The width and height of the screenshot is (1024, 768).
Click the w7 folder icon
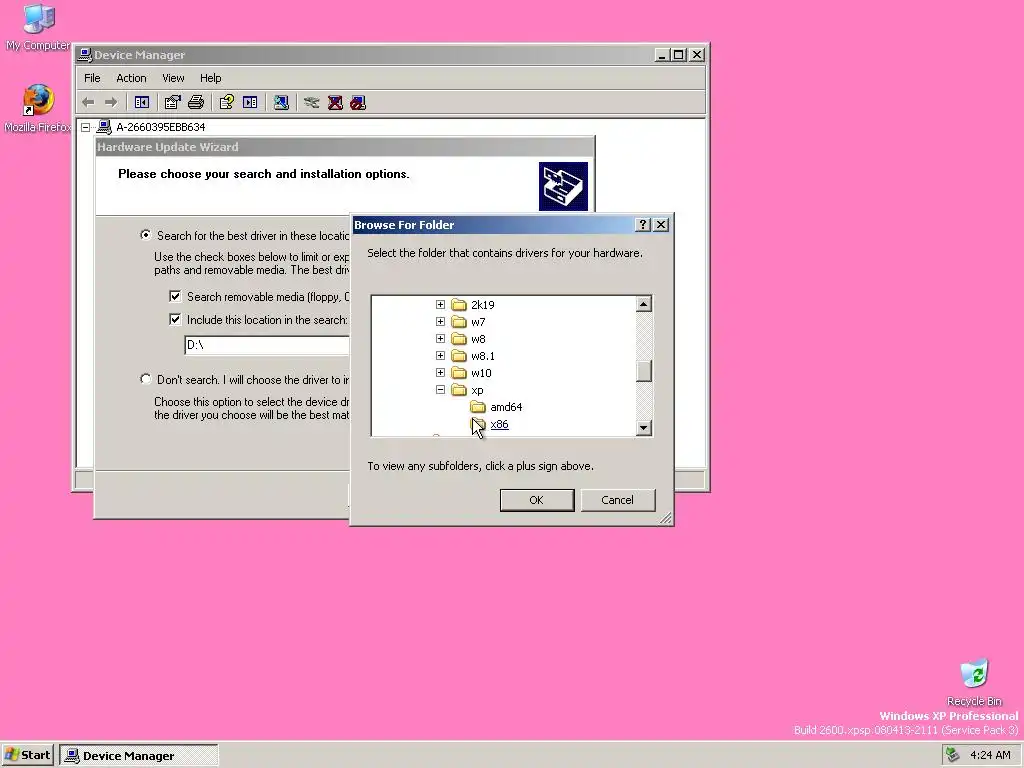click(459, 322)
